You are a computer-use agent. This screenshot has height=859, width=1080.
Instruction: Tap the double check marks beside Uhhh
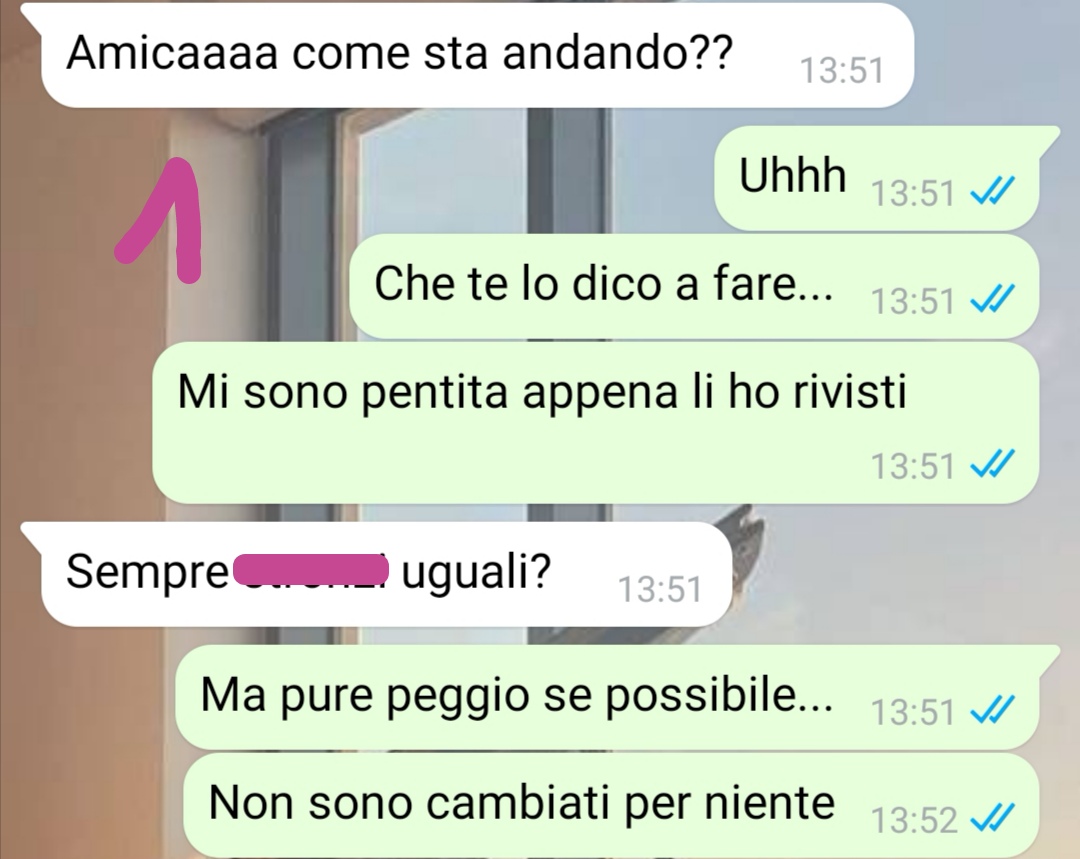pyautogui.click(x=992, y=192)
